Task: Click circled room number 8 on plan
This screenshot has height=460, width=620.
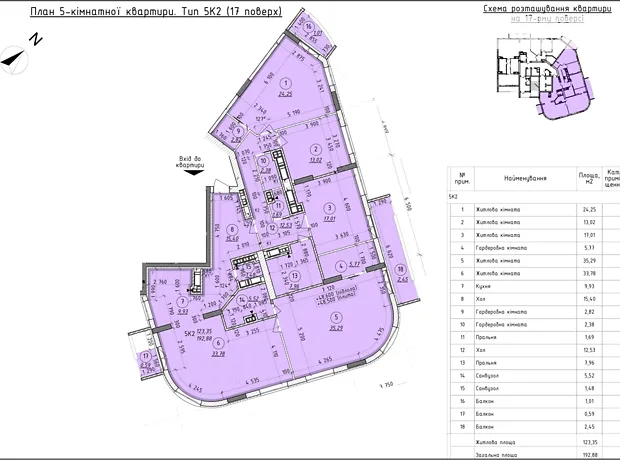Action: 232,229
